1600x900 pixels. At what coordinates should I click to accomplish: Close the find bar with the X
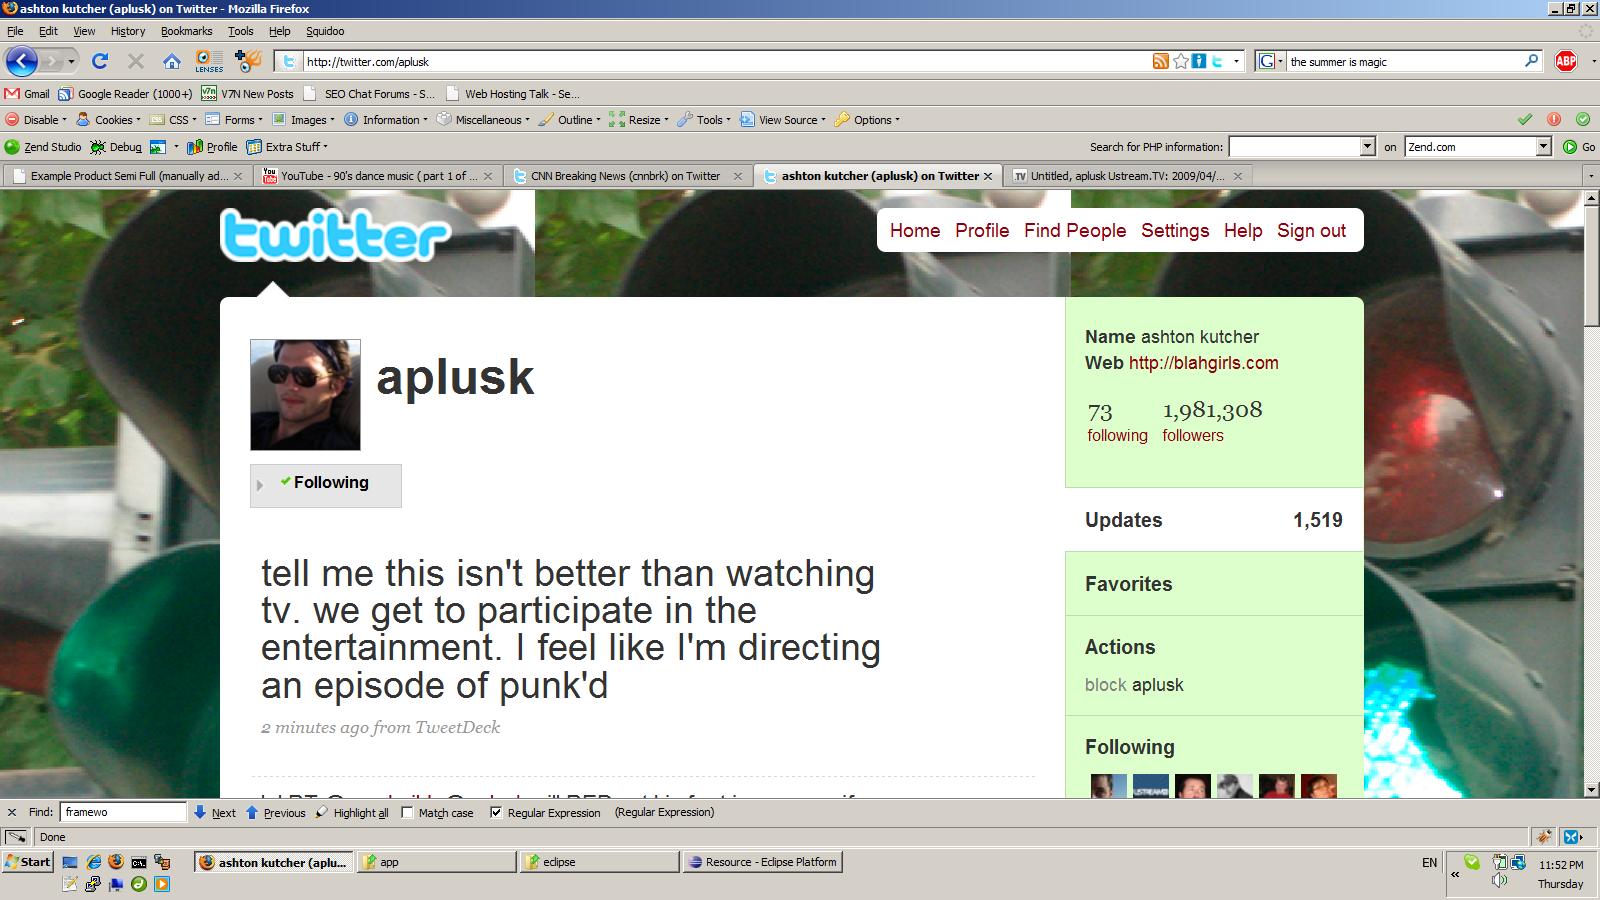point(12,813)
